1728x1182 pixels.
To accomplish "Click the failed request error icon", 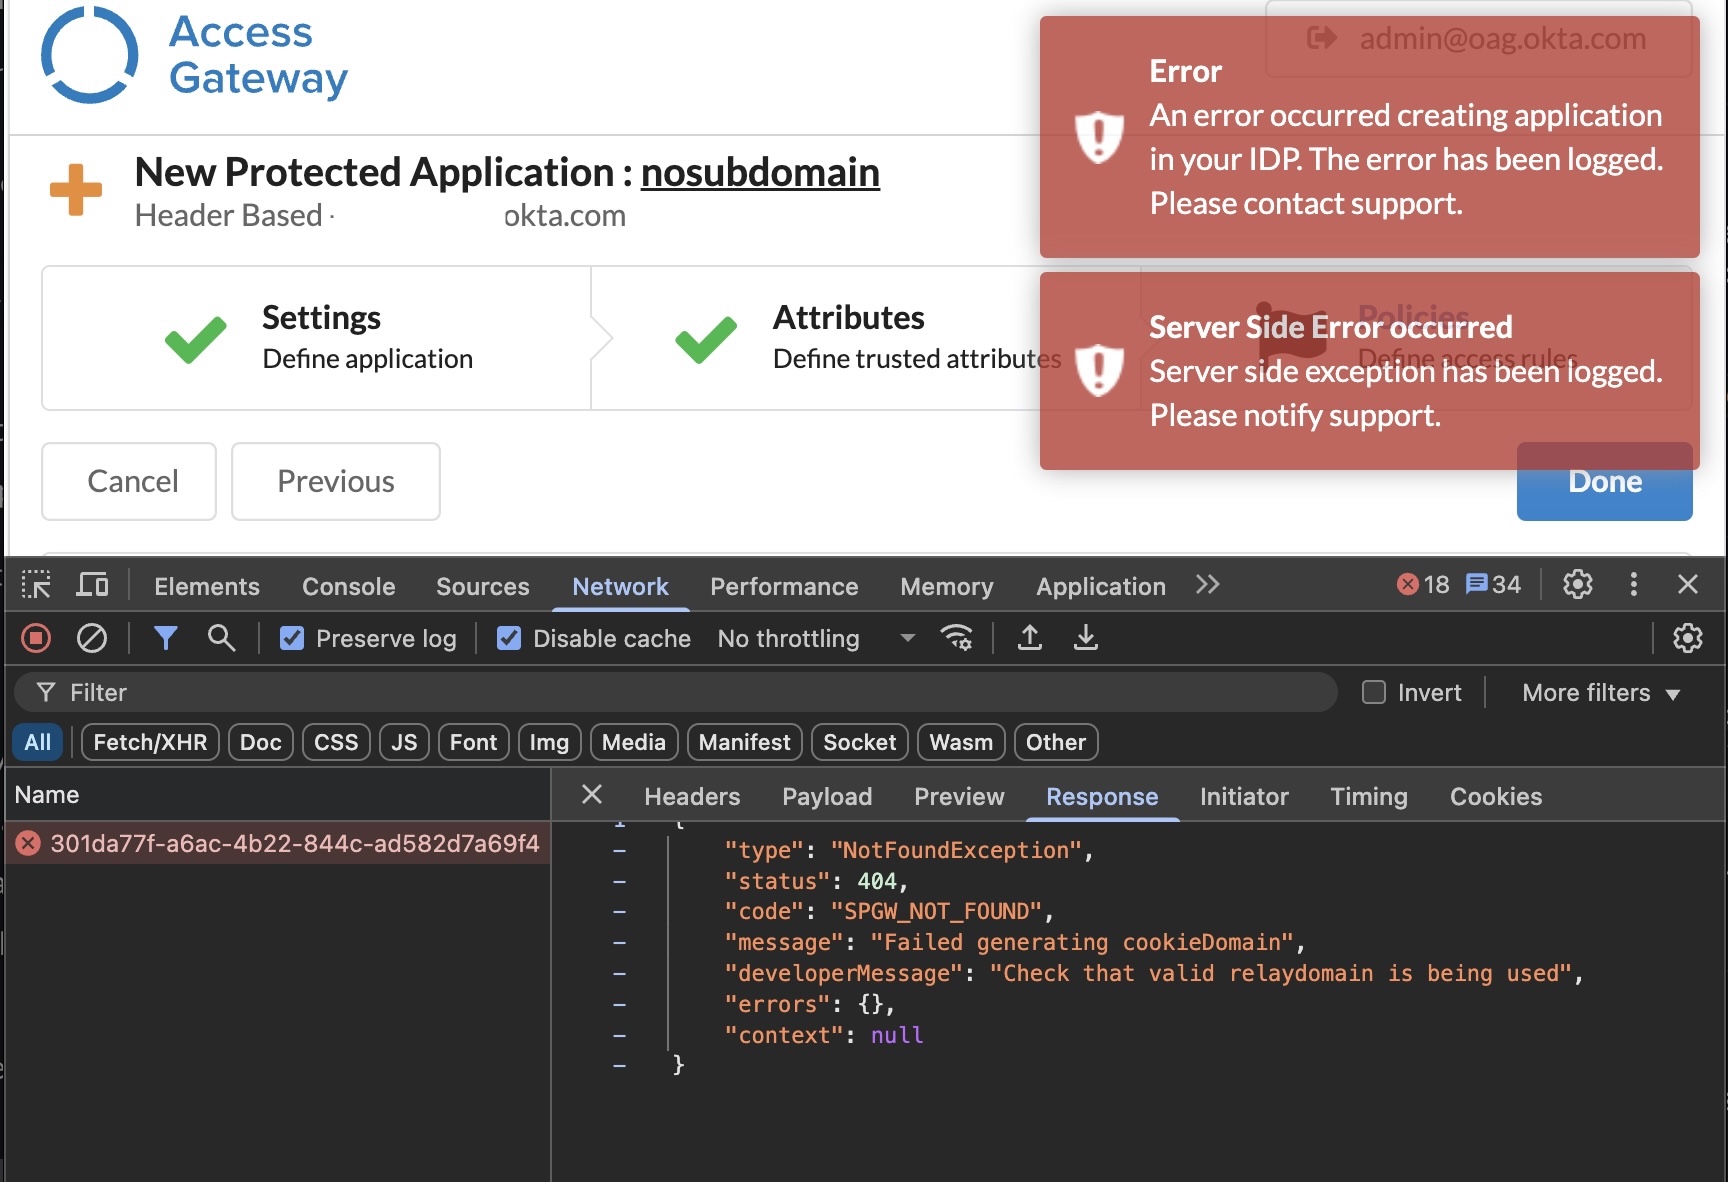I will 28,844.
